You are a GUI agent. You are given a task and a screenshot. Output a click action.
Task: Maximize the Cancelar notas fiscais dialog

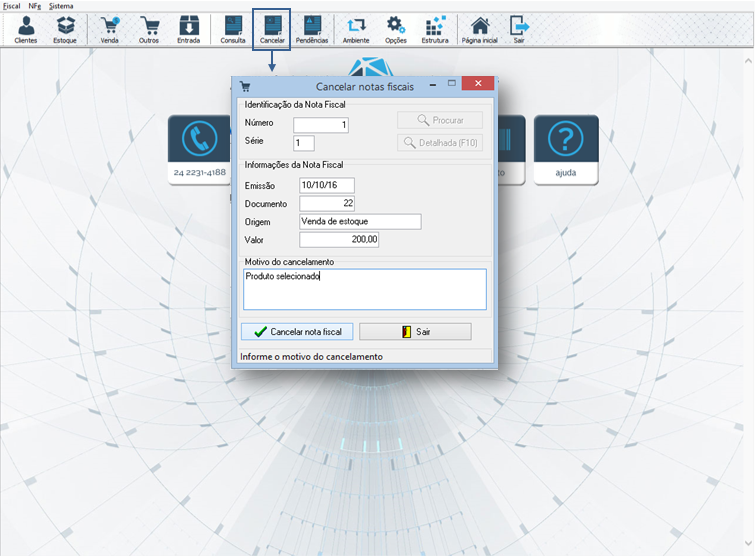tap(452, 83)
